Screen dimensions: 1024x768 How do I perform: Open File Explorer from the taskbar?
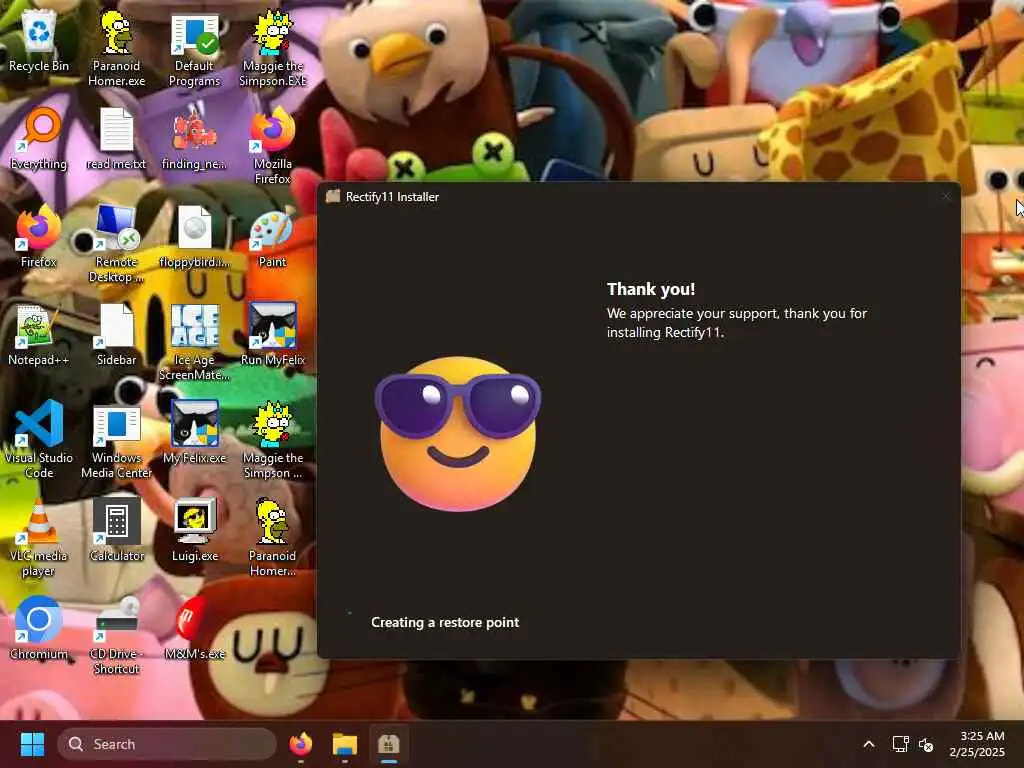[344, 744]
